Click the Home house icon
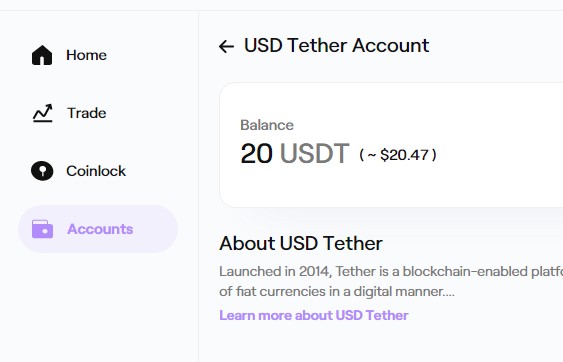Viewport: 563px width, 362px height. [42, 55]
